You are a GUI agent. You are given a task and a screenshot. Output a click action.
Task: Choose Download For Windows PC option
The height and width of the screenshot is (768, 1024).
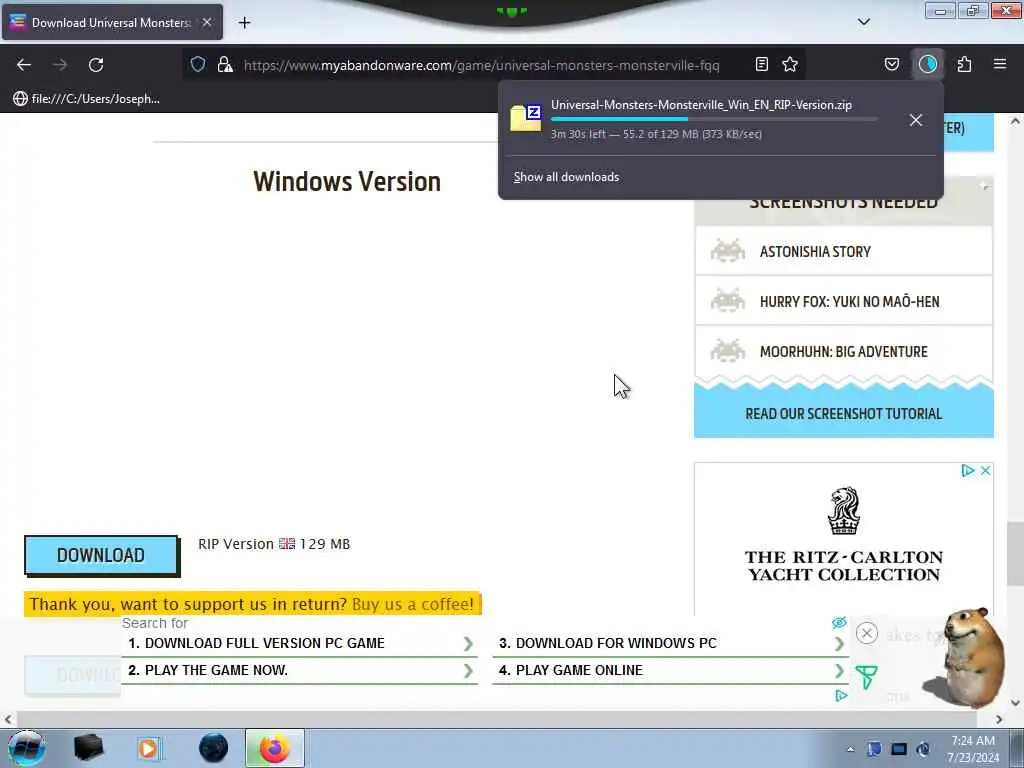pos(670,643)
